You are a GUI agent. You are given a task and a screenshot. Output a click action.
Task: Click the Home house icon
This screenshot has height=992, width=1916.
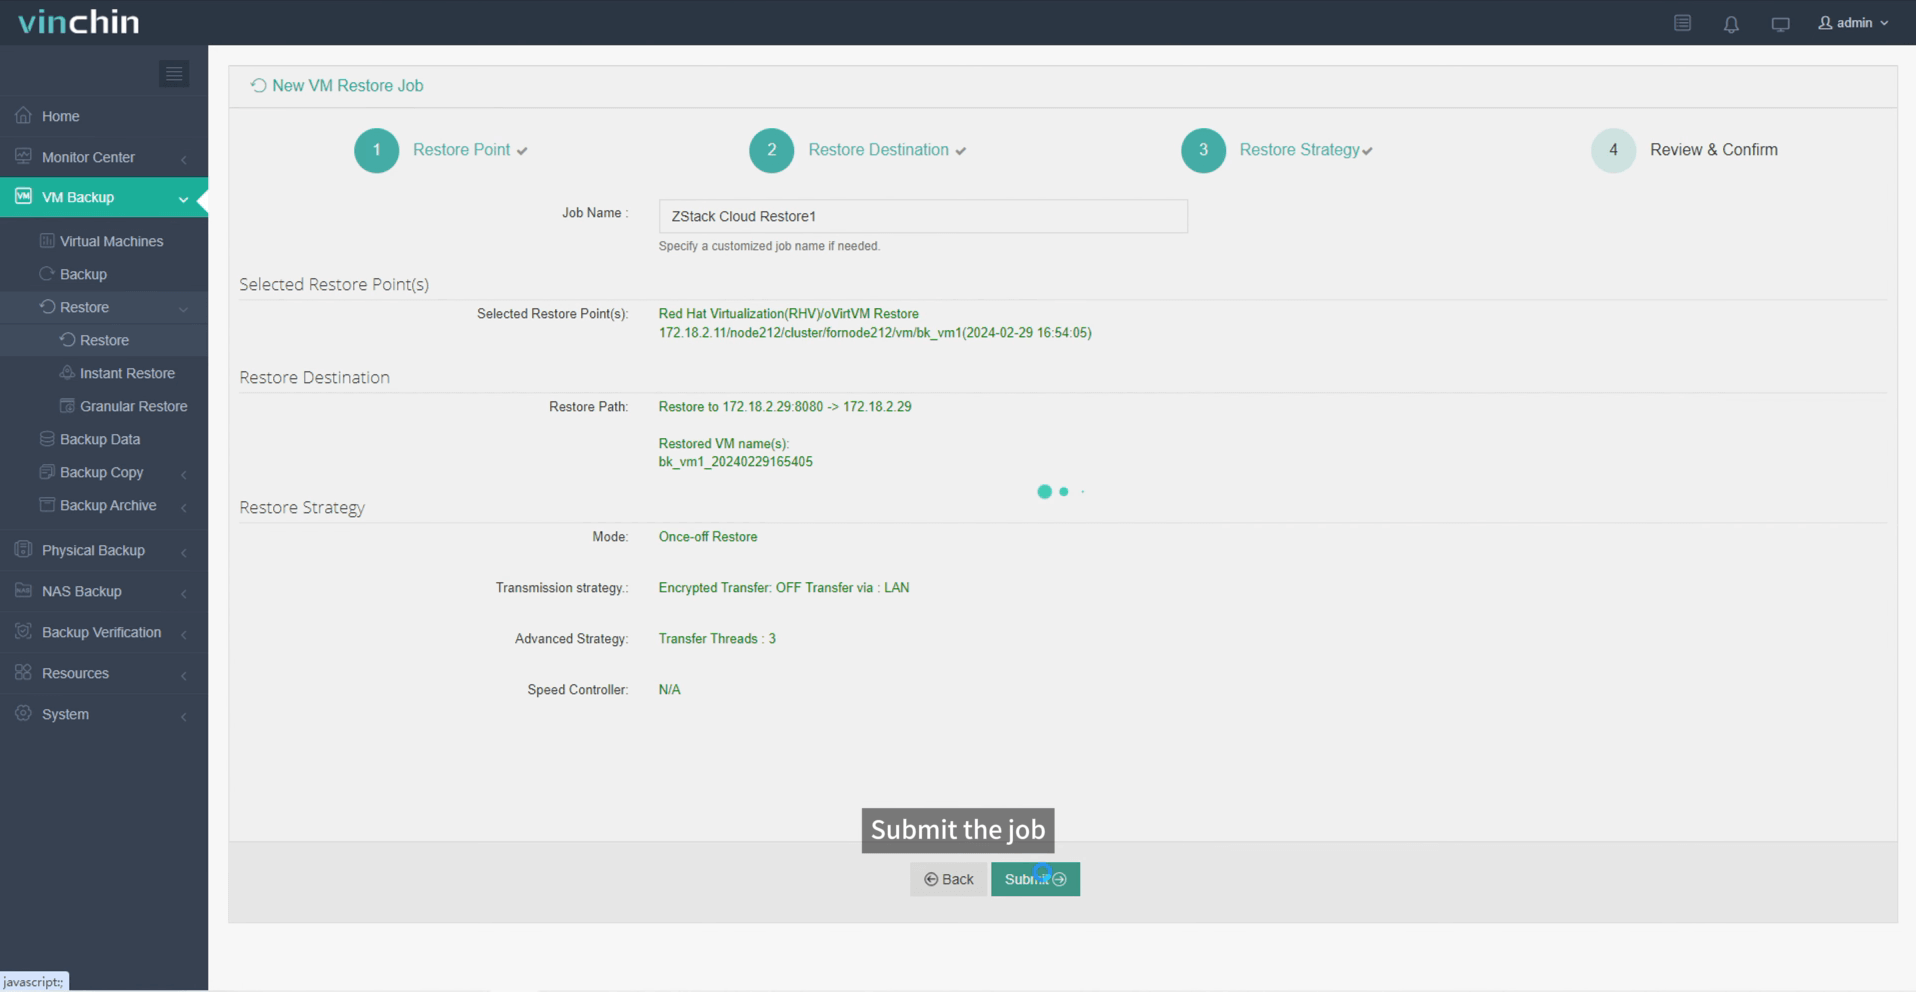coord(23,116)
